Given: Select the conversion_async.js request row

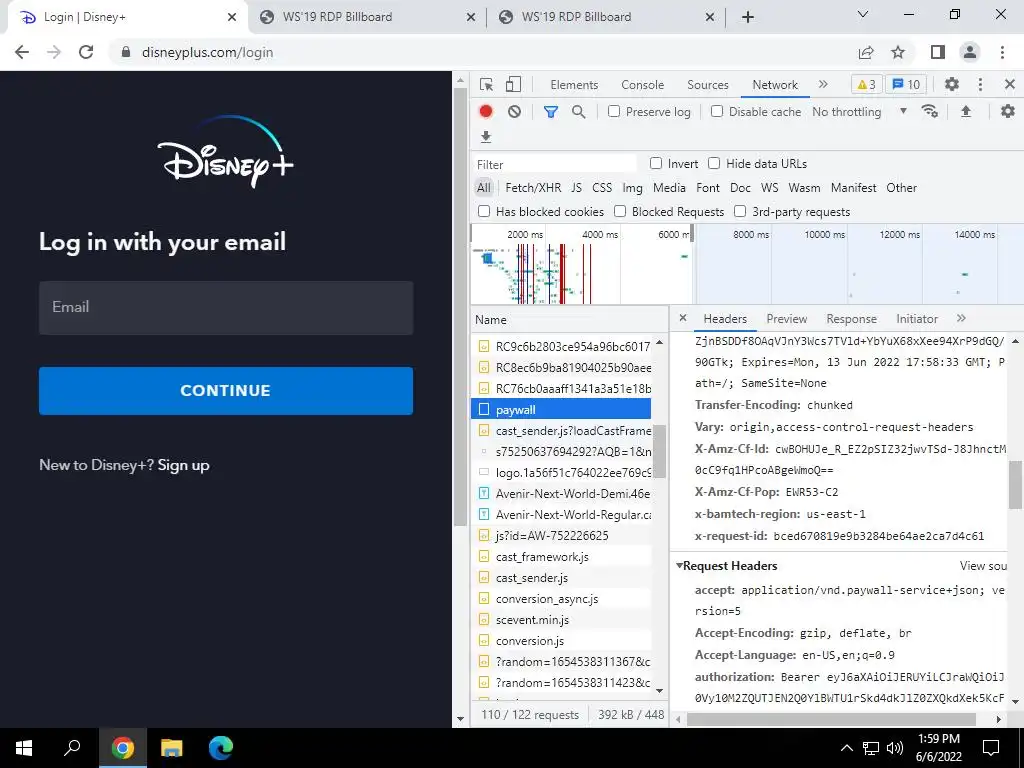Looking at the screenshot, I should 561,598.
